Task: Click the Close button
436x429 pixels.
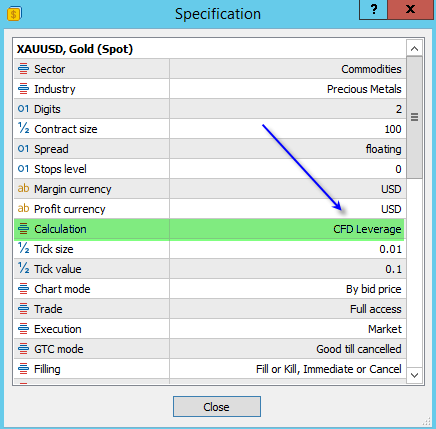Action: tap(217, 406)
